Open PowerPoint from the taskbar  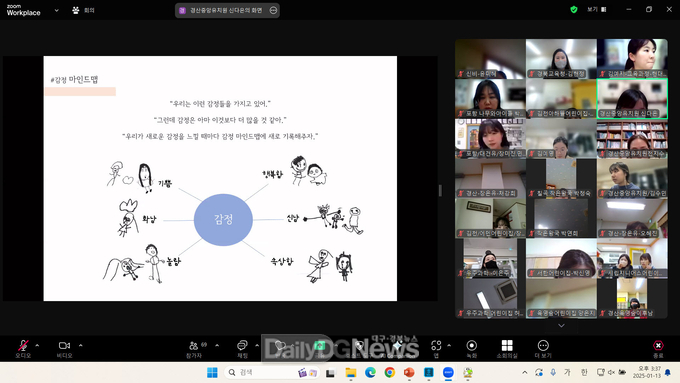(x=409, y=372)
